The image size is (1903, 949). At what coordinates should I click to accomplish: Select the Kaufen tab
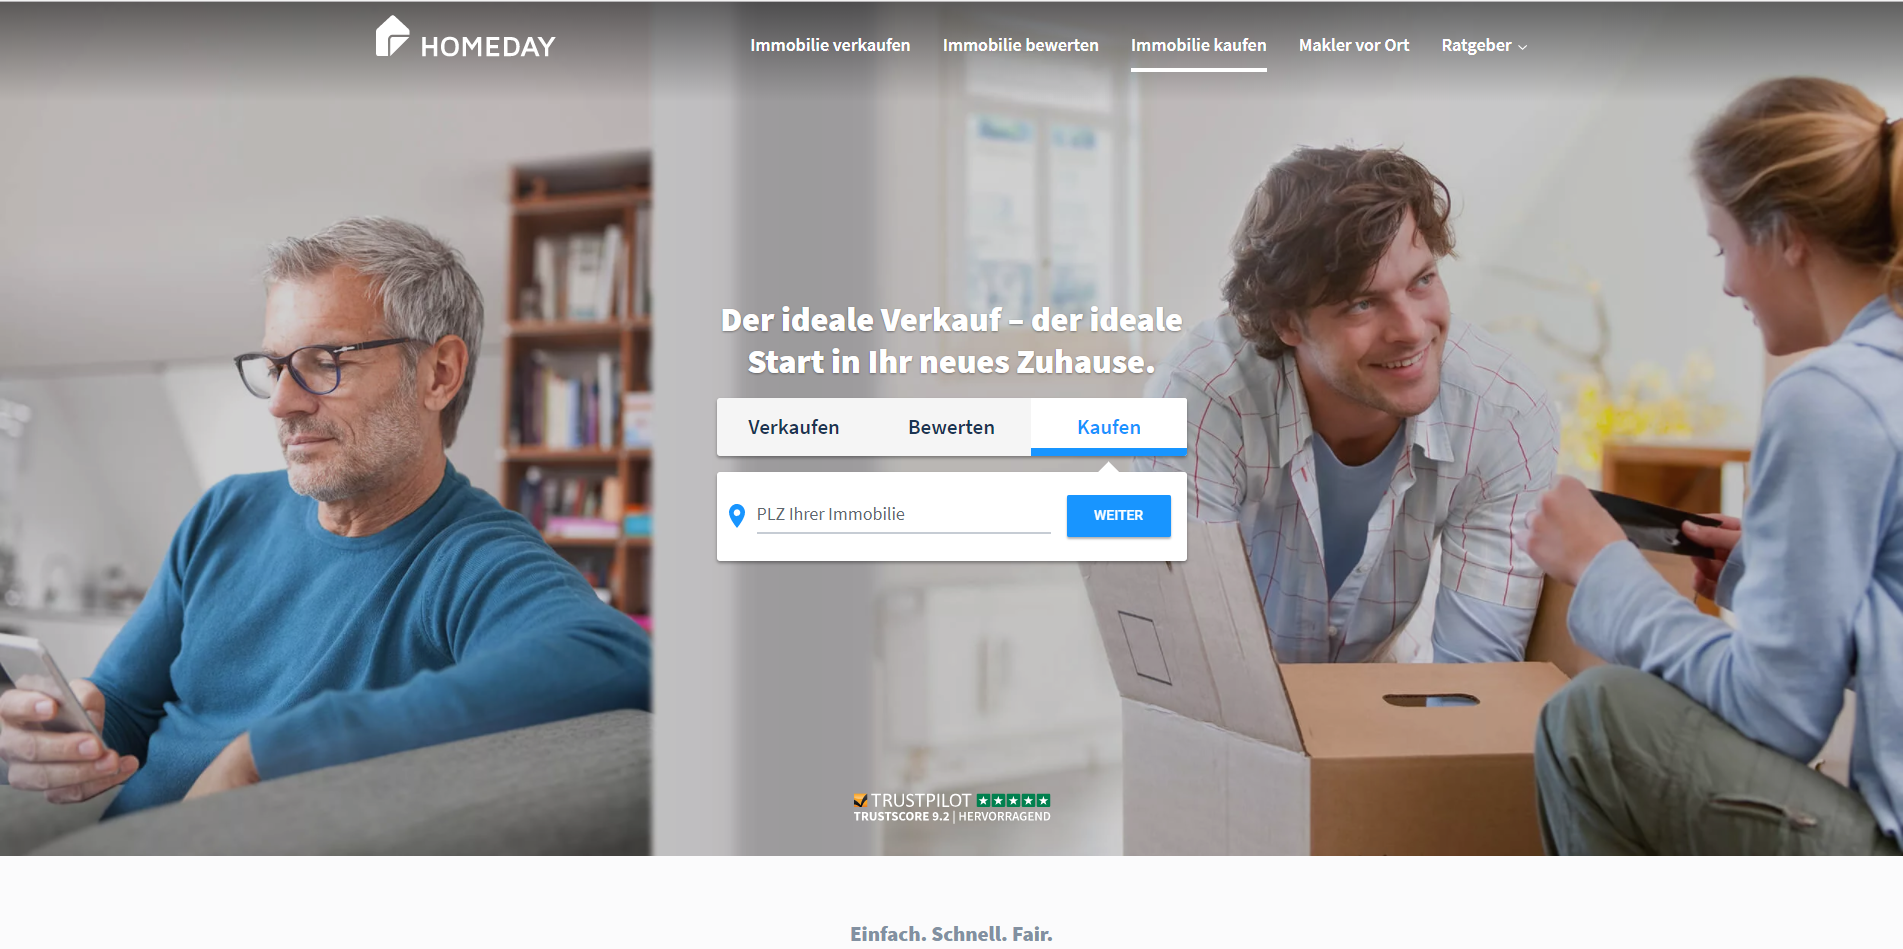[x=1109, y=427]
